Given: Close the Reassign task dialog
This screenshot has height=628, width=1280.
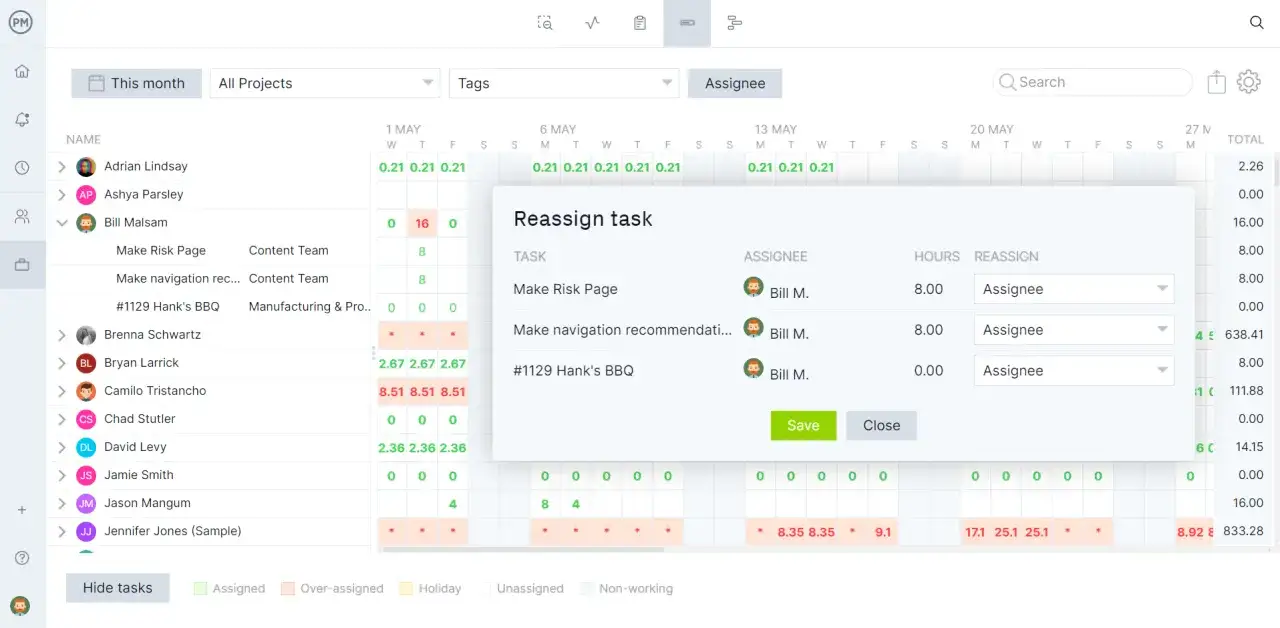Looking at the screenshot, I should point(881,425).
